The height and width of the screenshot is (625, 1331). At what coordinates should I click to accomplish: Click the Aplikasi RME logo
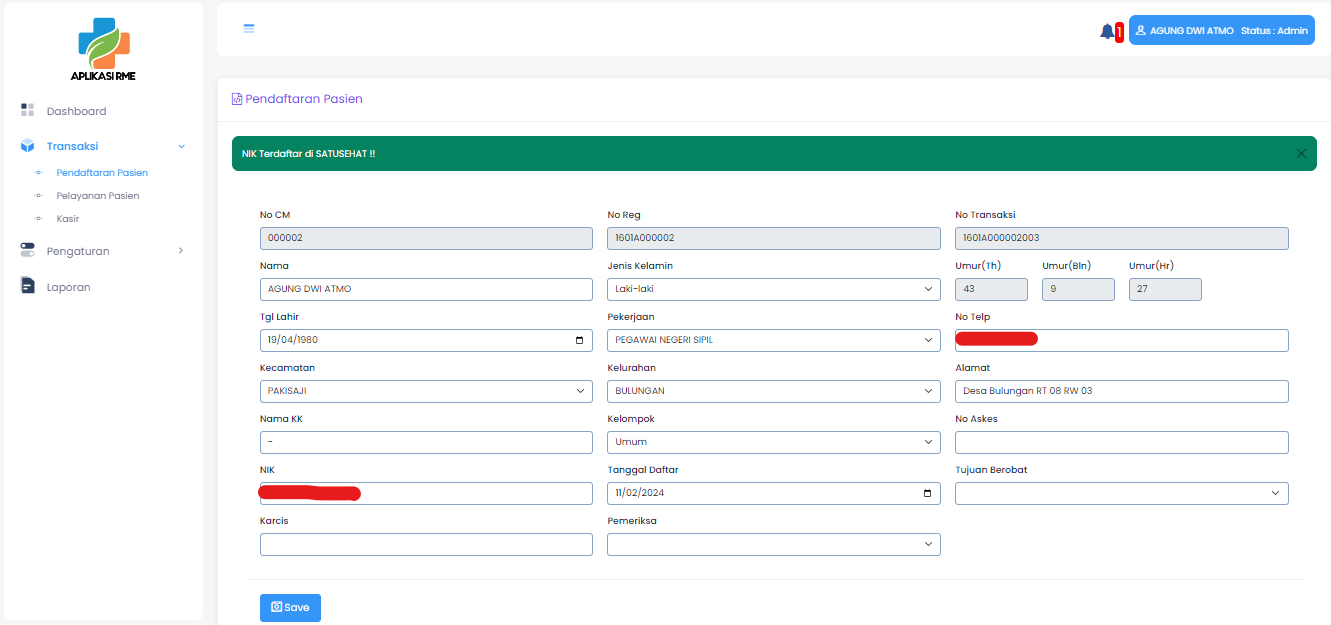click(103, 49)
